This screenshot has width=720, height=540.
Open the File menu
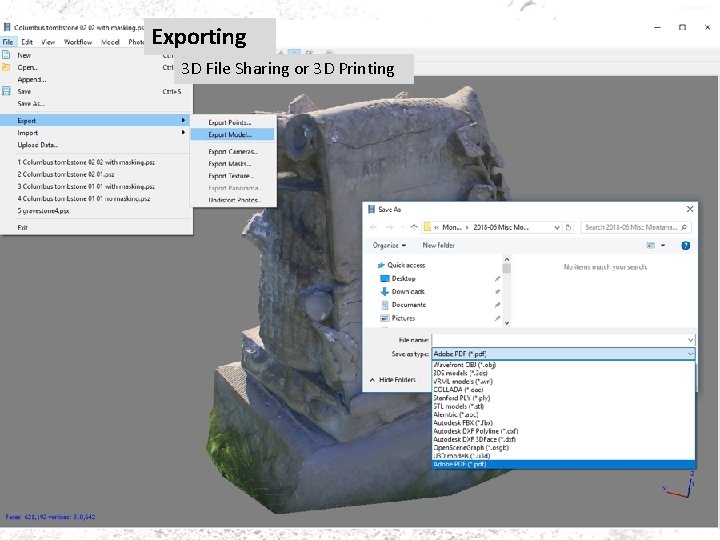[x=8, y=42]
